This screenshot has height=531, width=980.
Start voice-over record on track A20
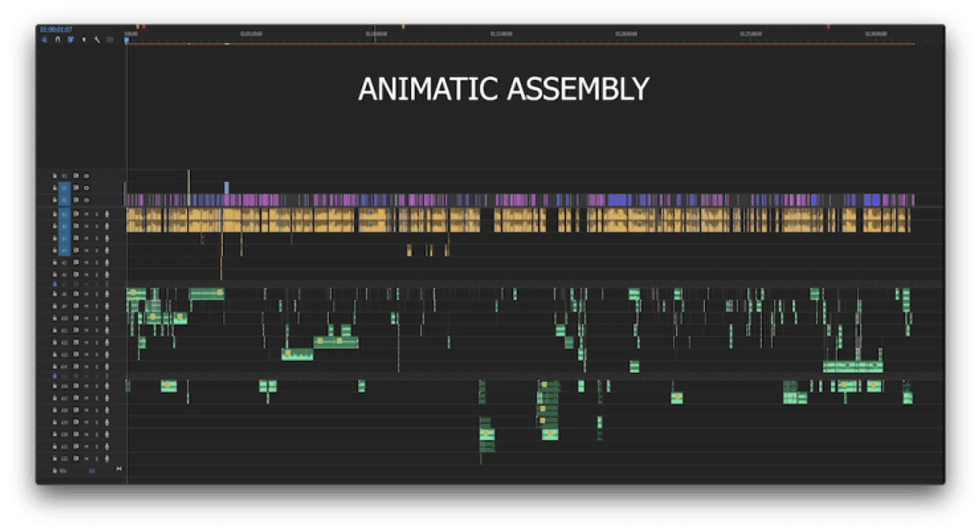107,434
